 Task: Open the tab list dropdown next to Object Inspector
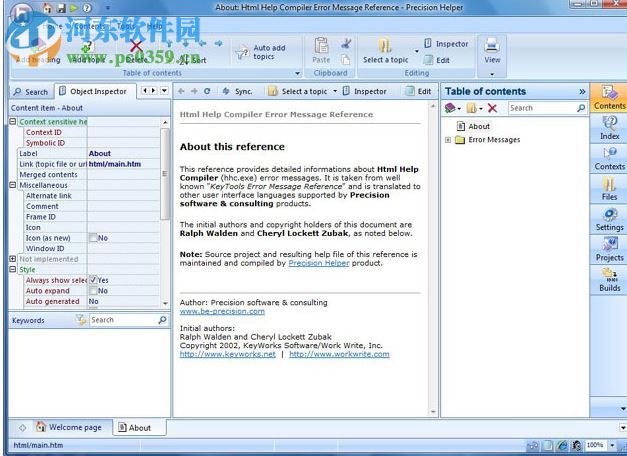point(164,91)
